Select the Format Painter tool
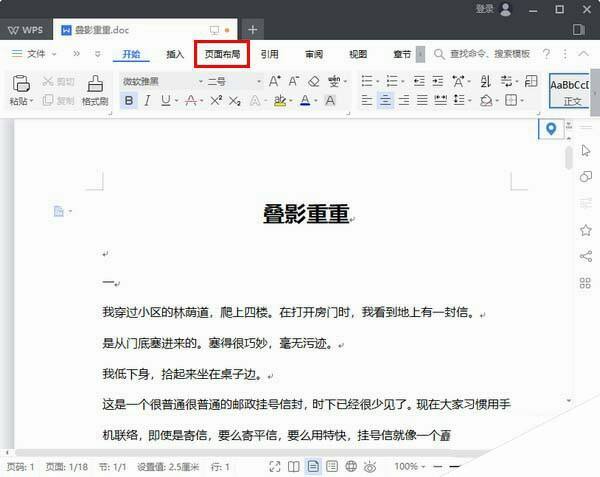 tap(95, 90)
